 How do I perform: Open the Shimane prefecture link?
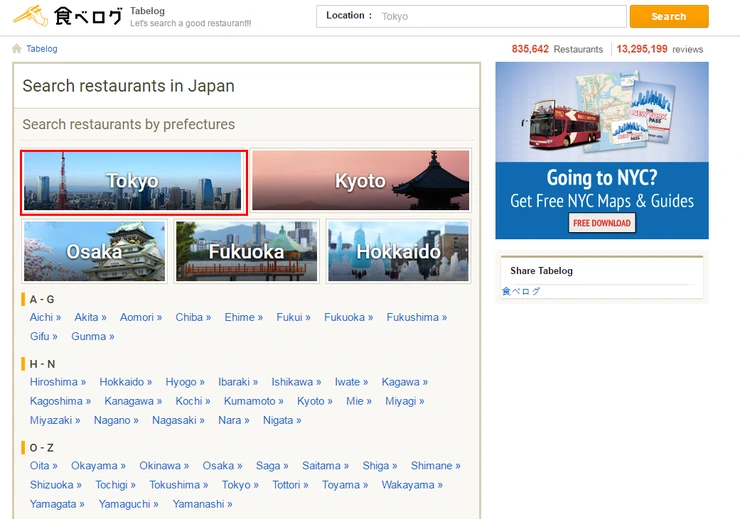(x=435, y=466)
